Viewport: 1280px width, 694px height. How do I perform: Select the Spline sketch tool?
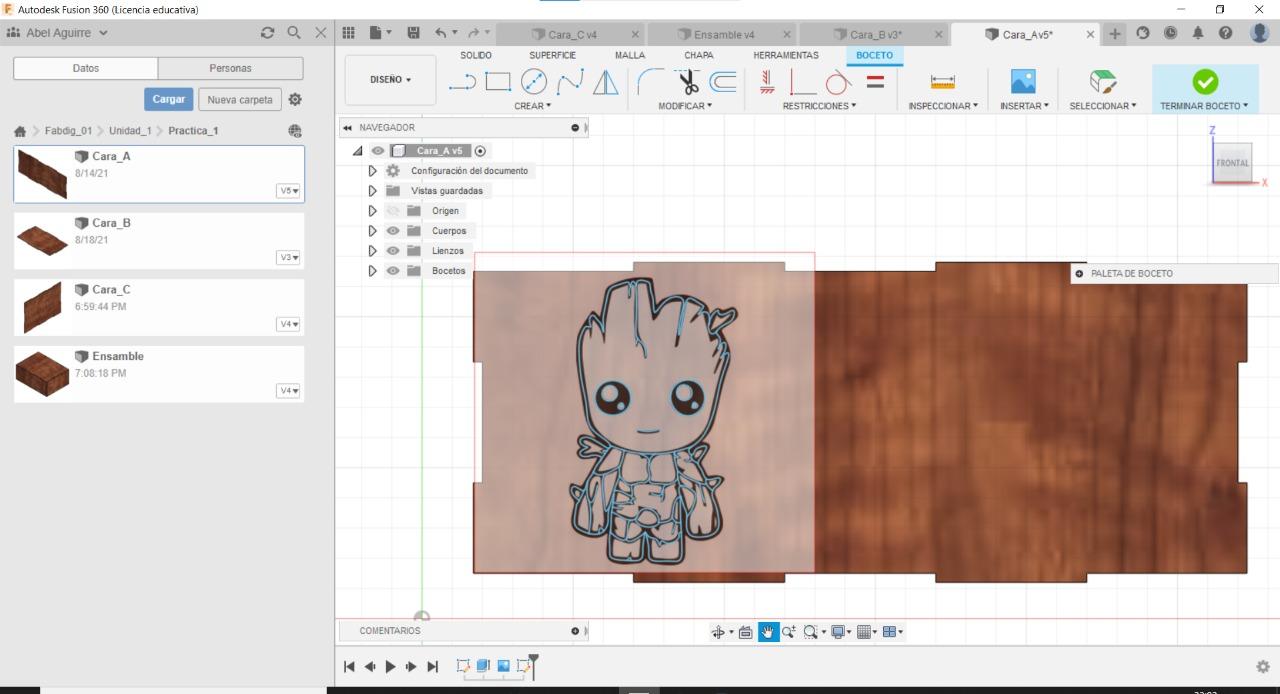570,82
